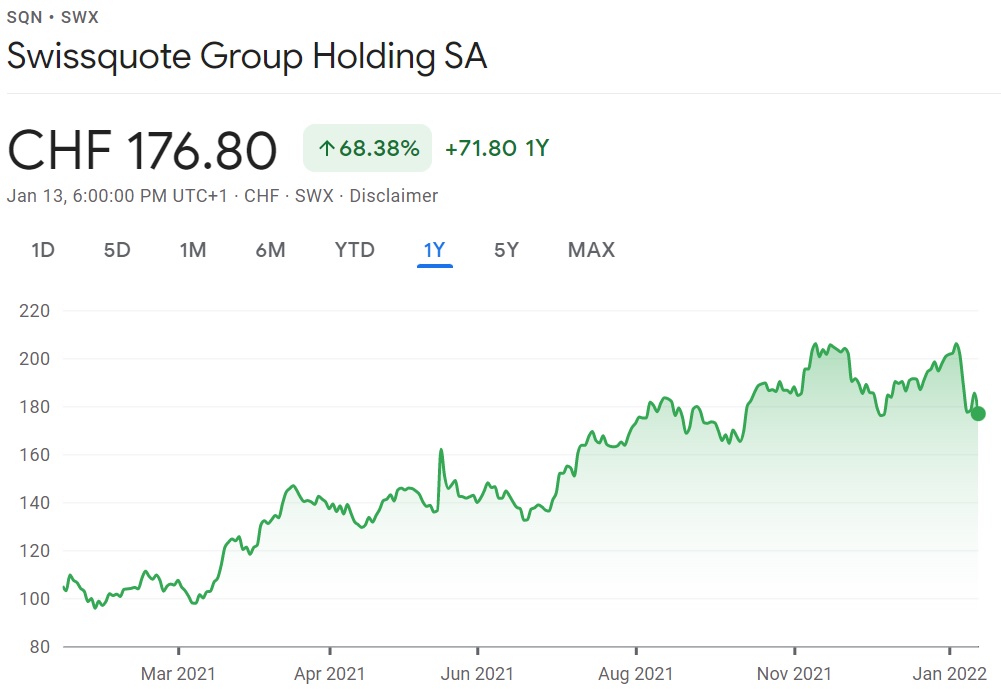Click the Nov 2021 axis label

point(793,674)
